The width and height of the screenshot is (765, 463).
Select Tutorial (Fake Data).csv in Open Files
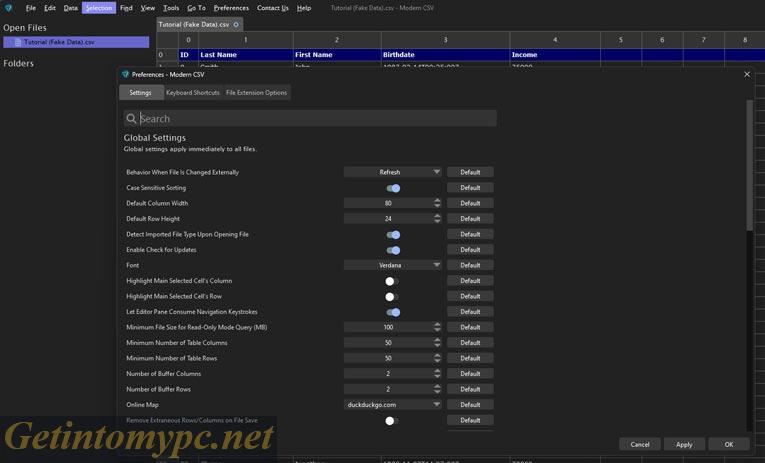coord(76,42)
